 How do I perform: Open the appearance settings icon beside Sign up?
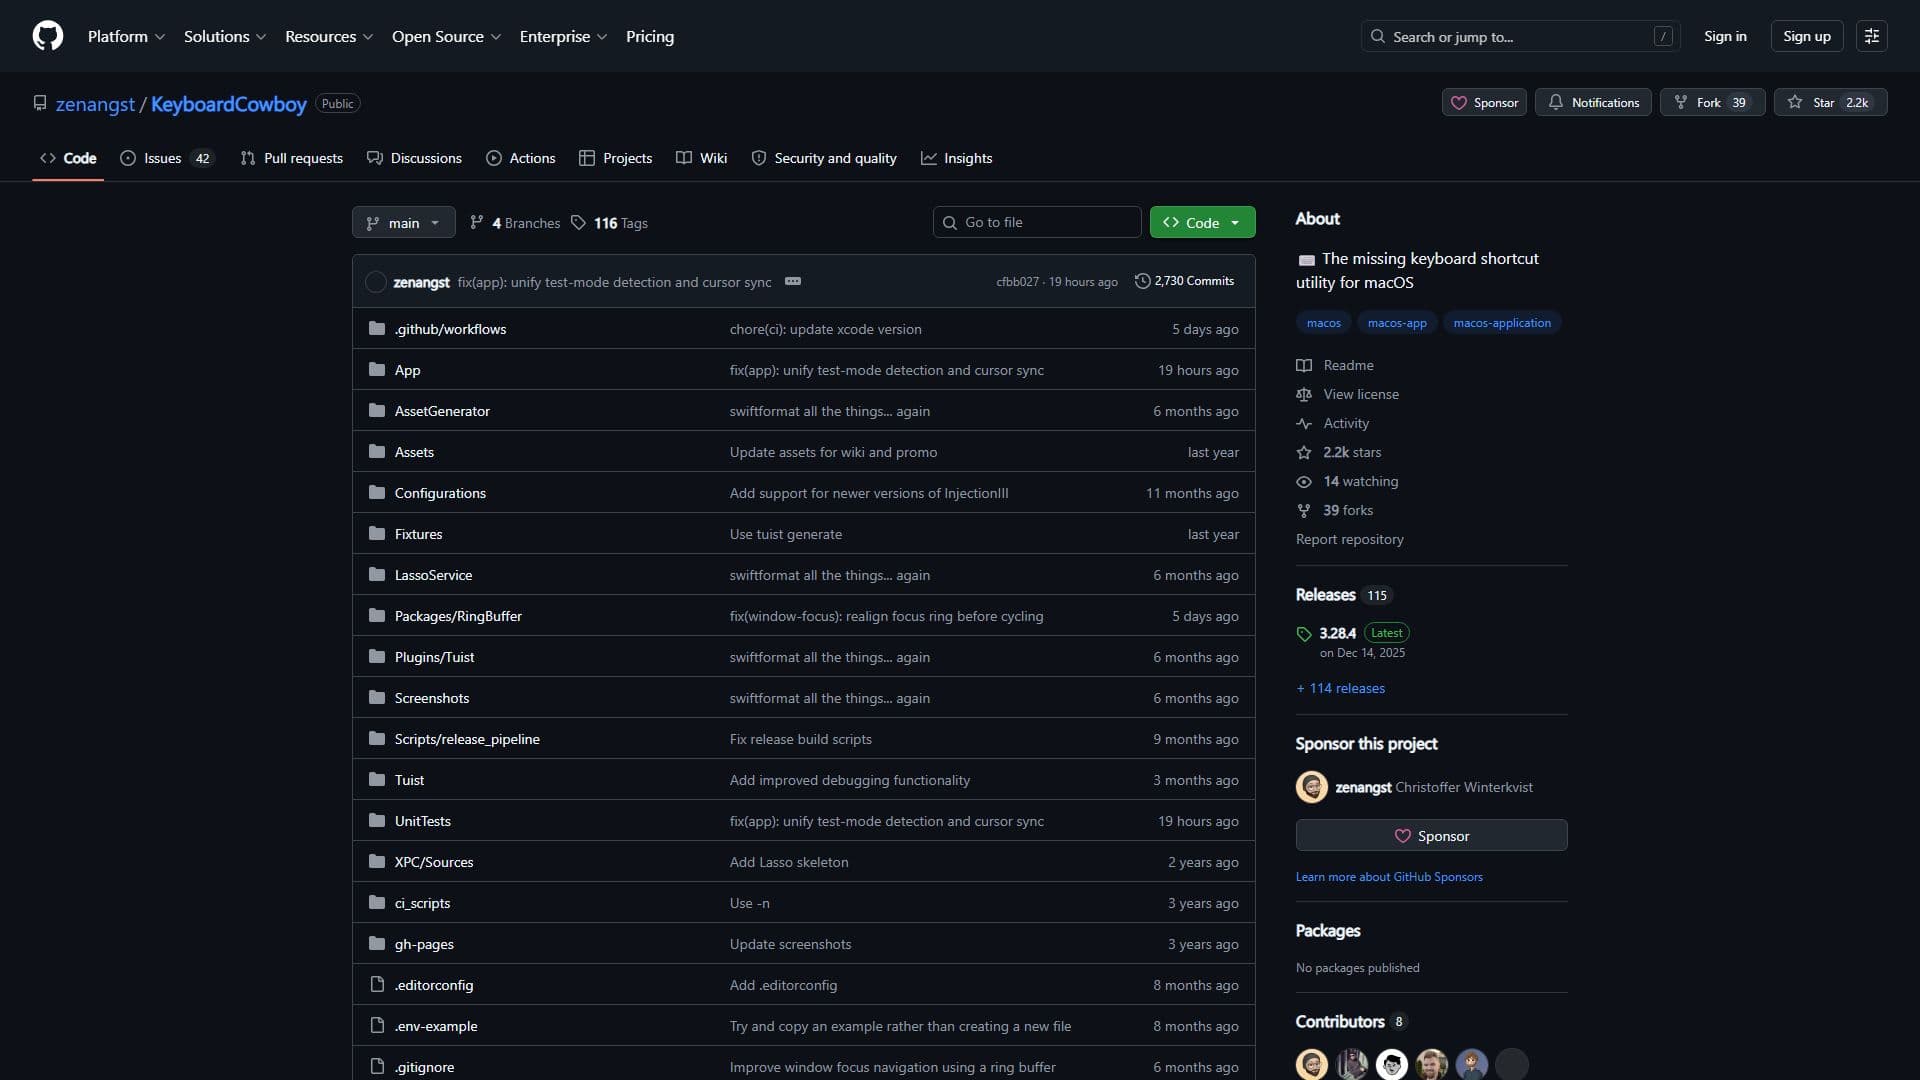click(1871, 36)
